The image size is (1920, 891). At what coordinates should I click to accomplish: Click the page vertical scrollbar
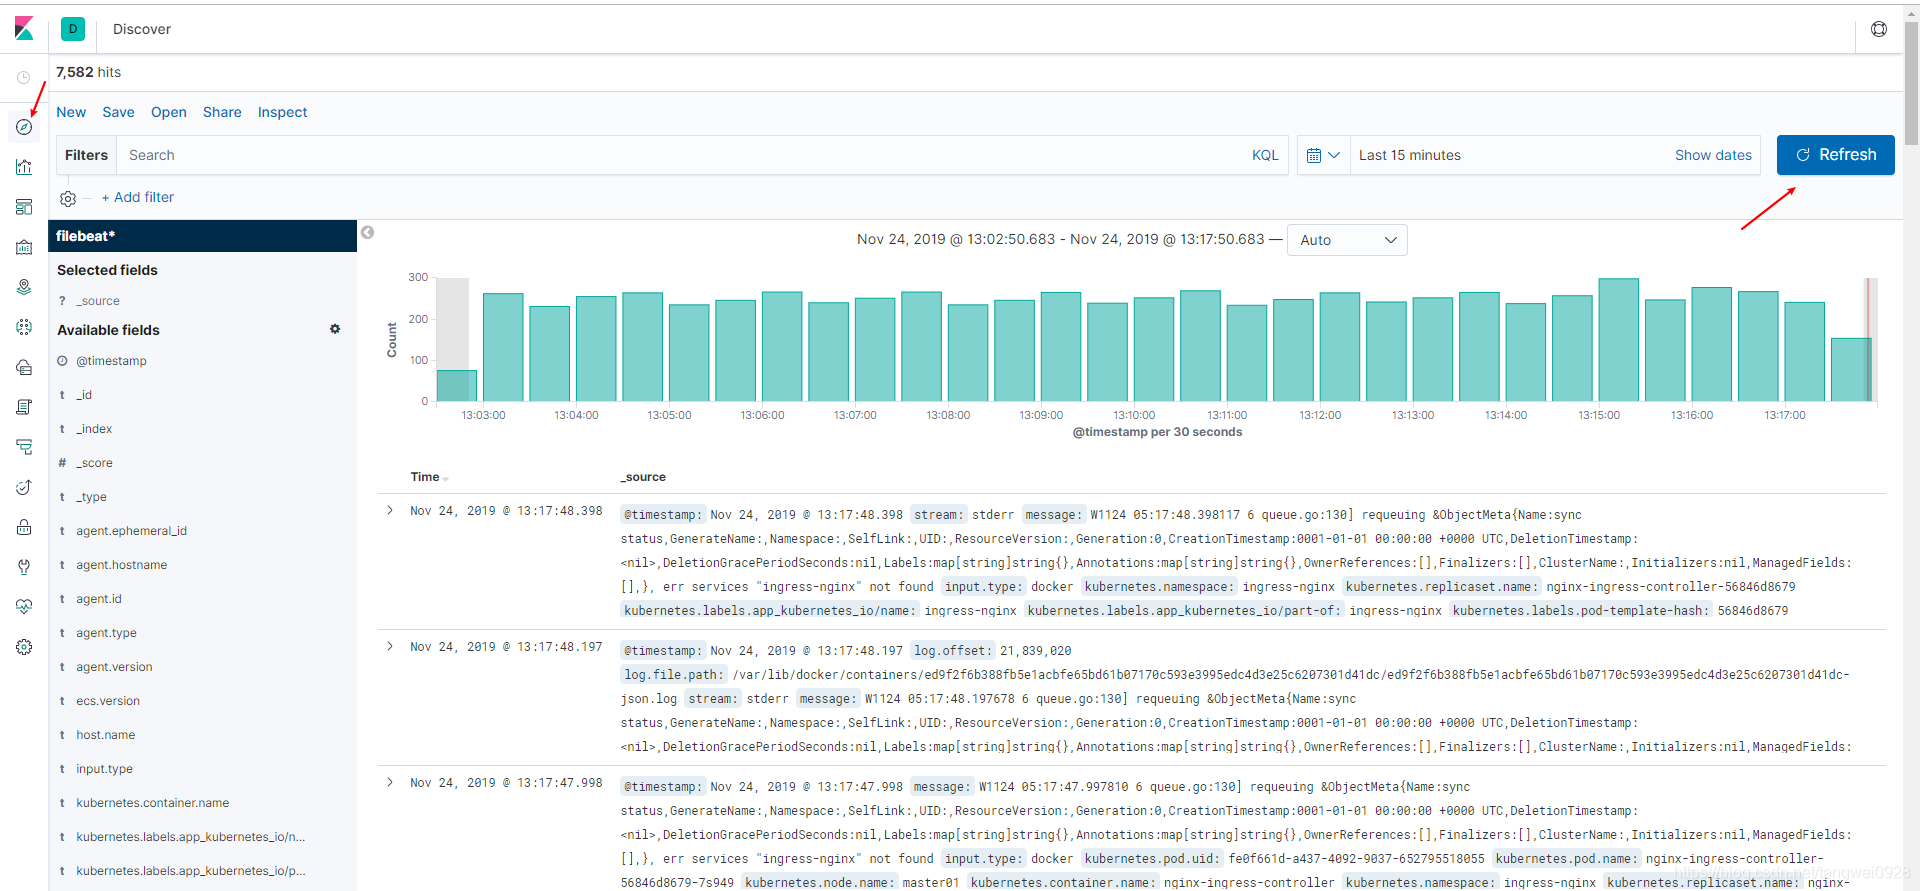[1911, 85]
